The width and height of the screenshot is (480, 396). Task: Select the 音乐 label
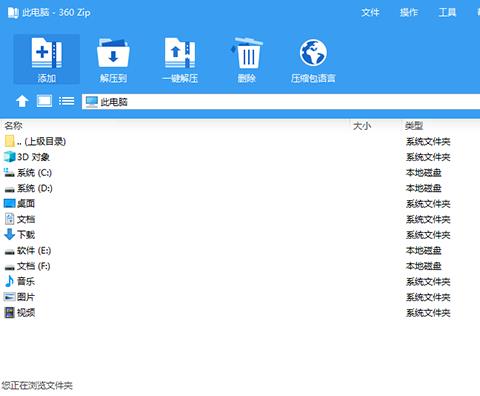[x=26, y=281]
